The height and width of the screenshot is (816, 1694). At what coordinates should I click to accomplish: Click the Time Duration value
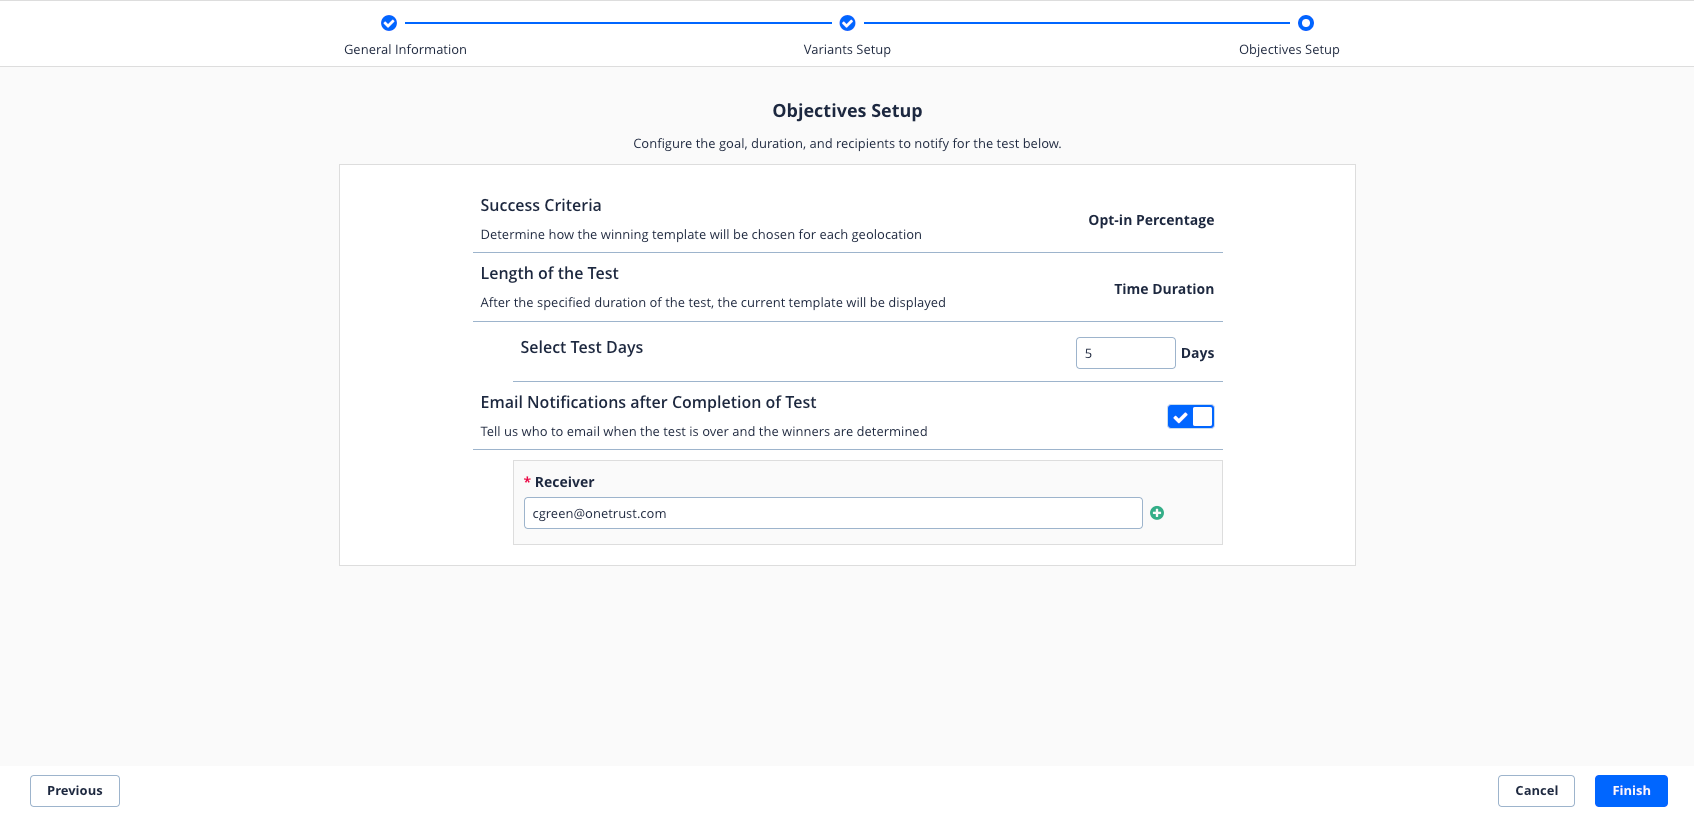point(1164,289)
